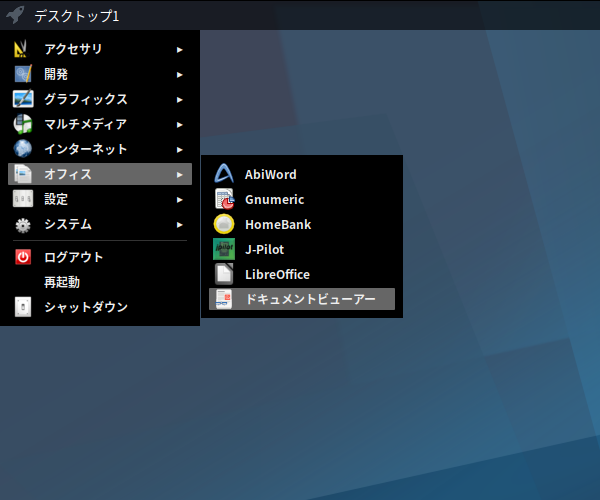Viewport: 600px width, 500px height.
Task: Select the オフィス menu label
Action: point(68,174)
